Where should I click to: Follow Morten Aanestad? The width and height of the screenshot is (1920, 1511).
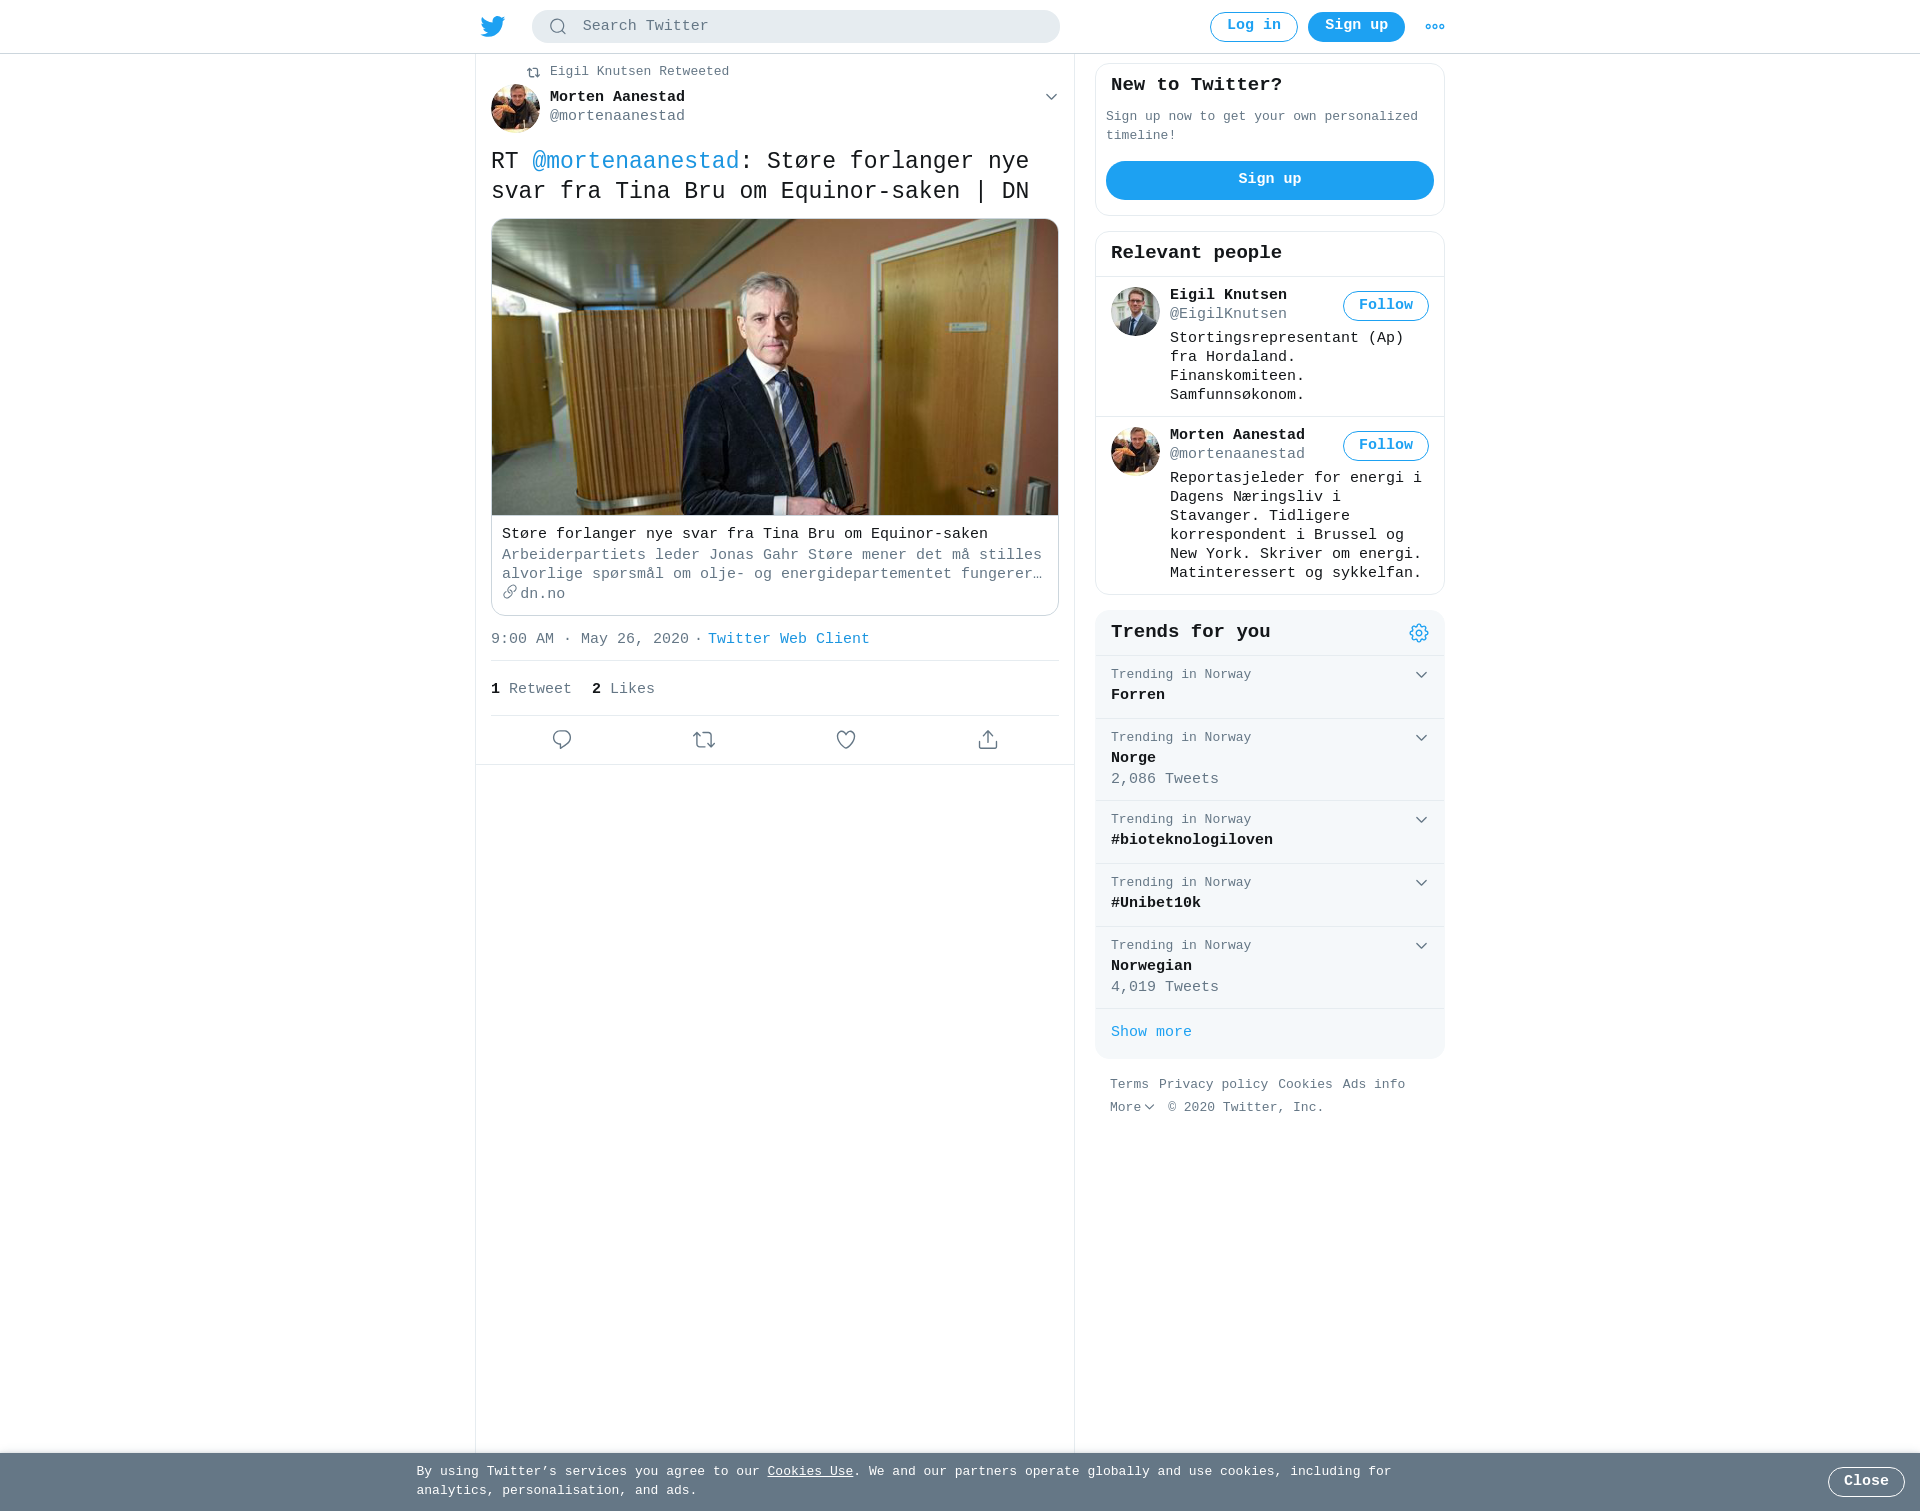click(1385, 446)
